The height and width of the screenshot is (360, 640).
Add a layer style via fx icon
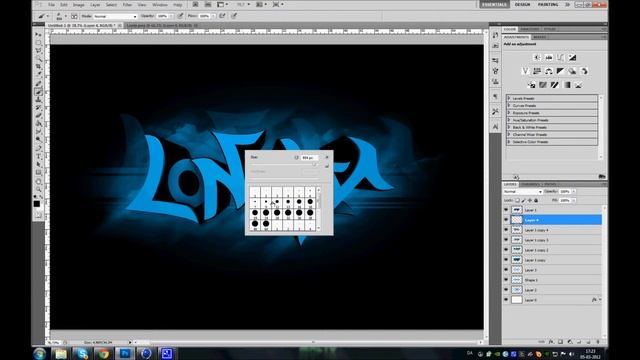551,342
